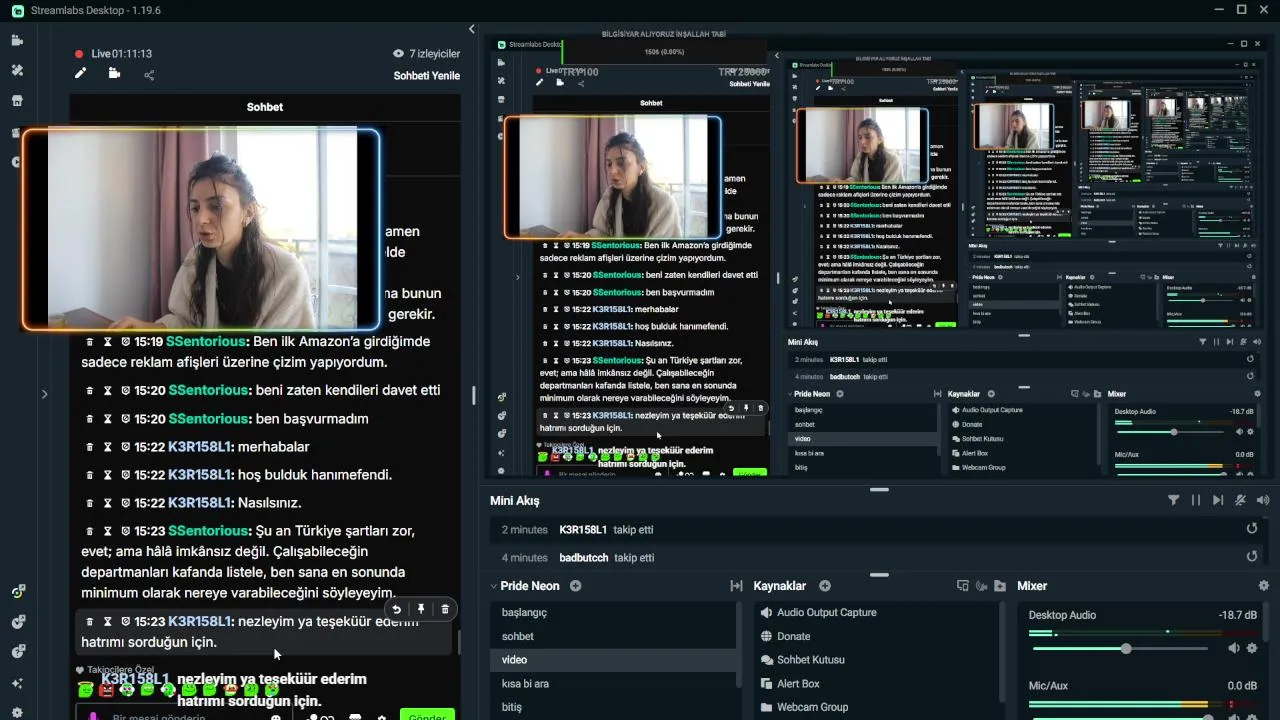Skip current alert in Mini Akış

1218,500
